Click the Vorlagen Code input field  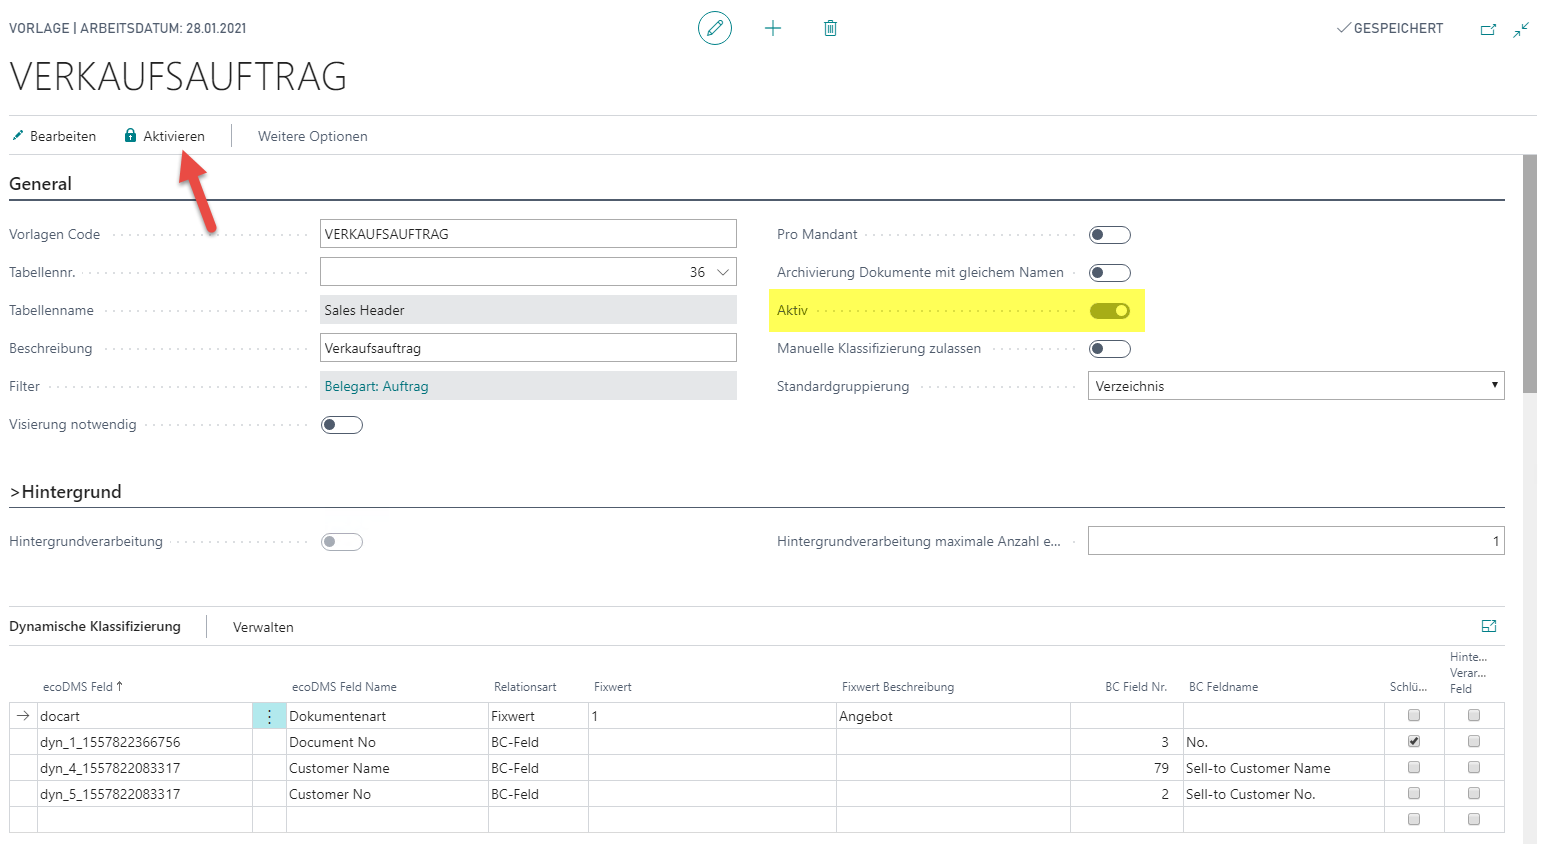[528, 234]
